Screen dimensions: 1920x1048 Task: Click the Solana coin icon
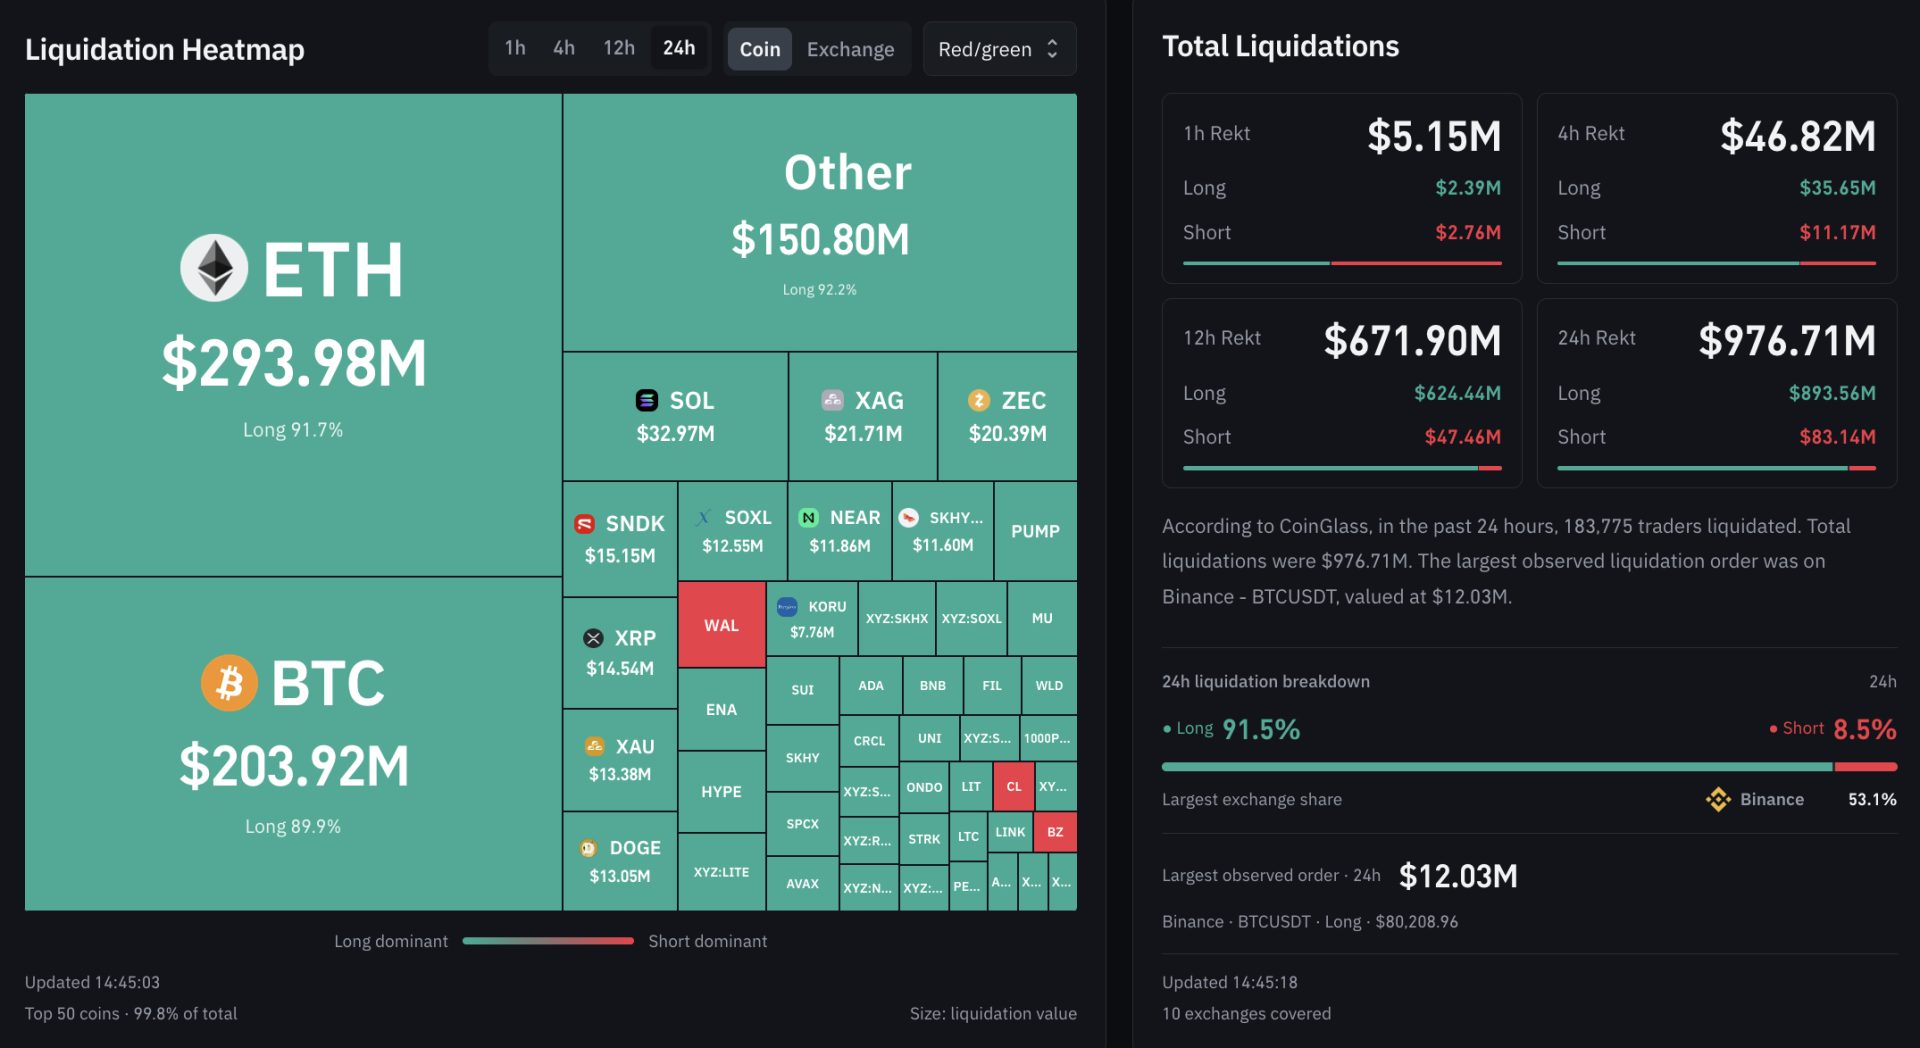coord(647,400)
